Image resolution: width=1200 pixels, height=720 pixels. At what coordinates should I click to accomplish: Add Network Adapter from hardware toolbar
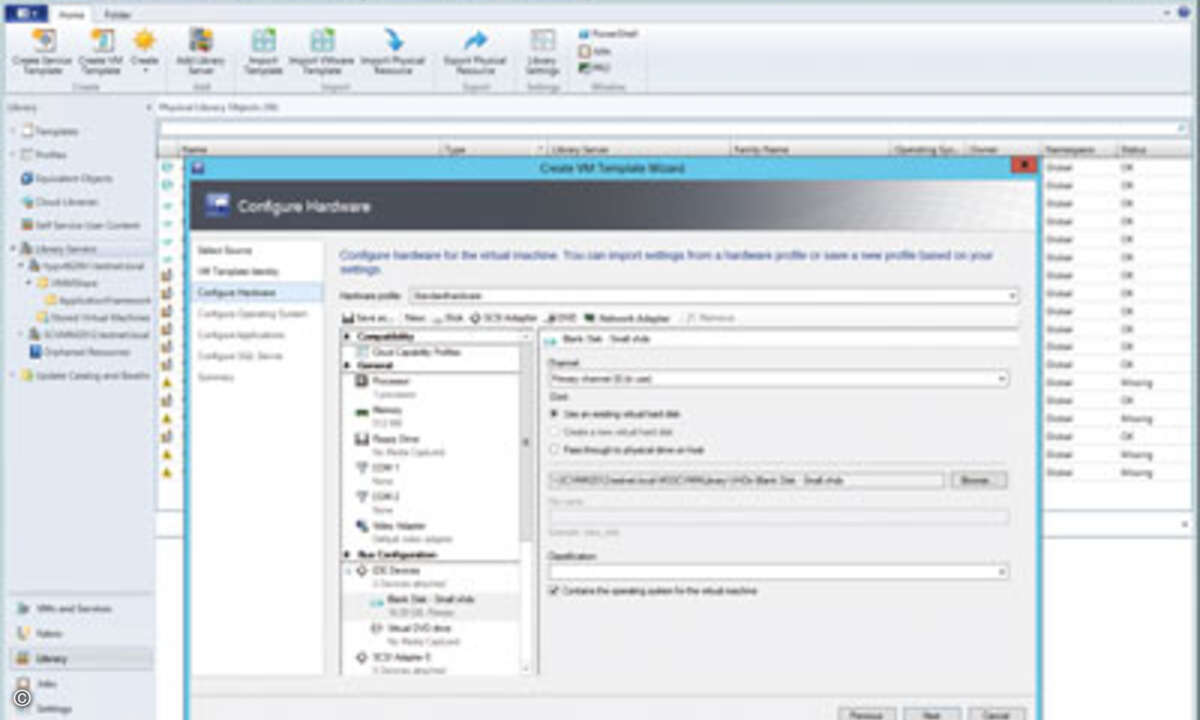point(627,317)
